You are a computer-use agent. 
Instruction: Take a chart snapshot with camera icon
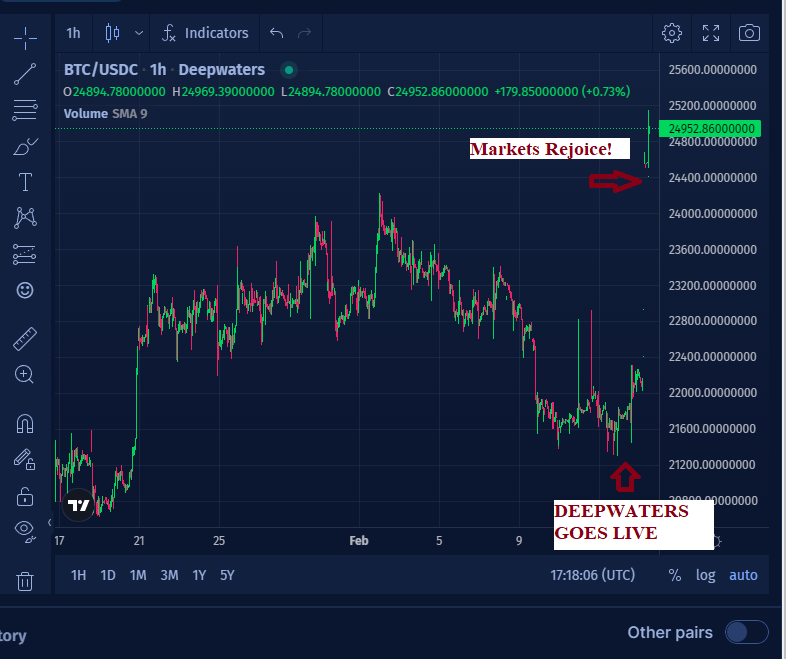[x=749, y=33]
